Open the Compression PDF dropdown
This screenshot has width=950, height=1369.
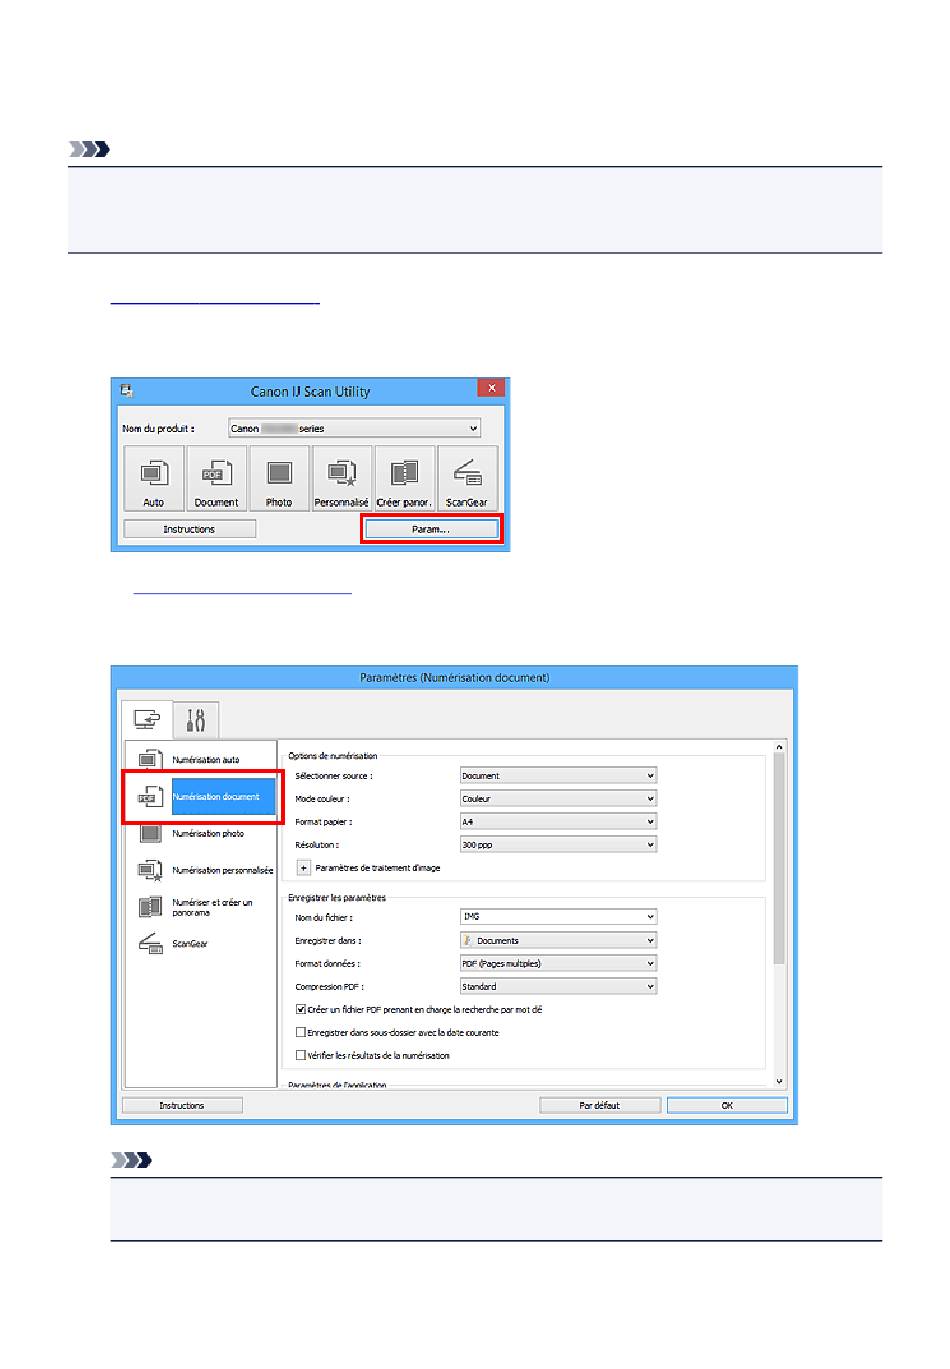pos(558,987)
